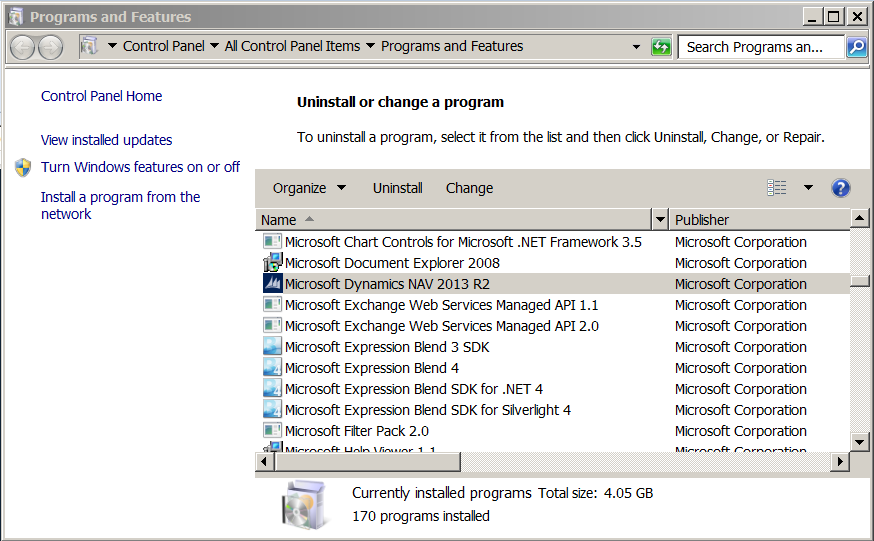The image size is (874, 541).
Task: Open Install a program from the network
Action: [x=120, y=205]
